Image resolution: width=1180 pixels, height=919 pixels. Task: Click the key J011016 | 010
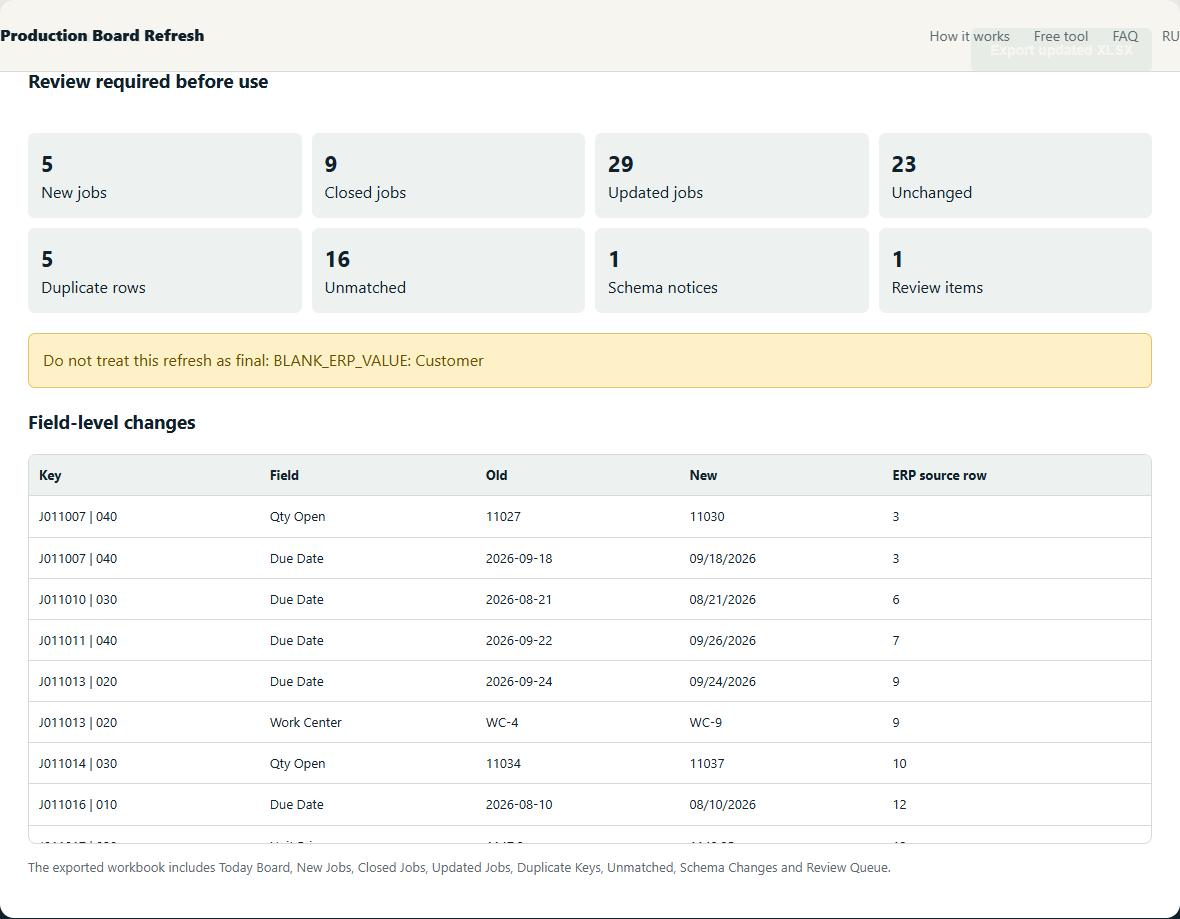click(x=78, y=805)
